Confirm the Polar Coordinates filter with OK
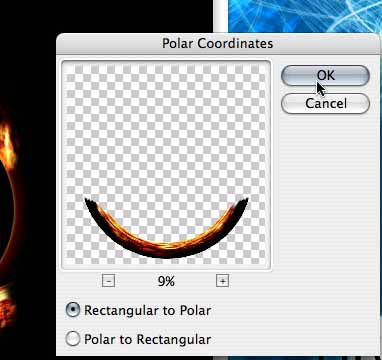 [x=325, y=76]
